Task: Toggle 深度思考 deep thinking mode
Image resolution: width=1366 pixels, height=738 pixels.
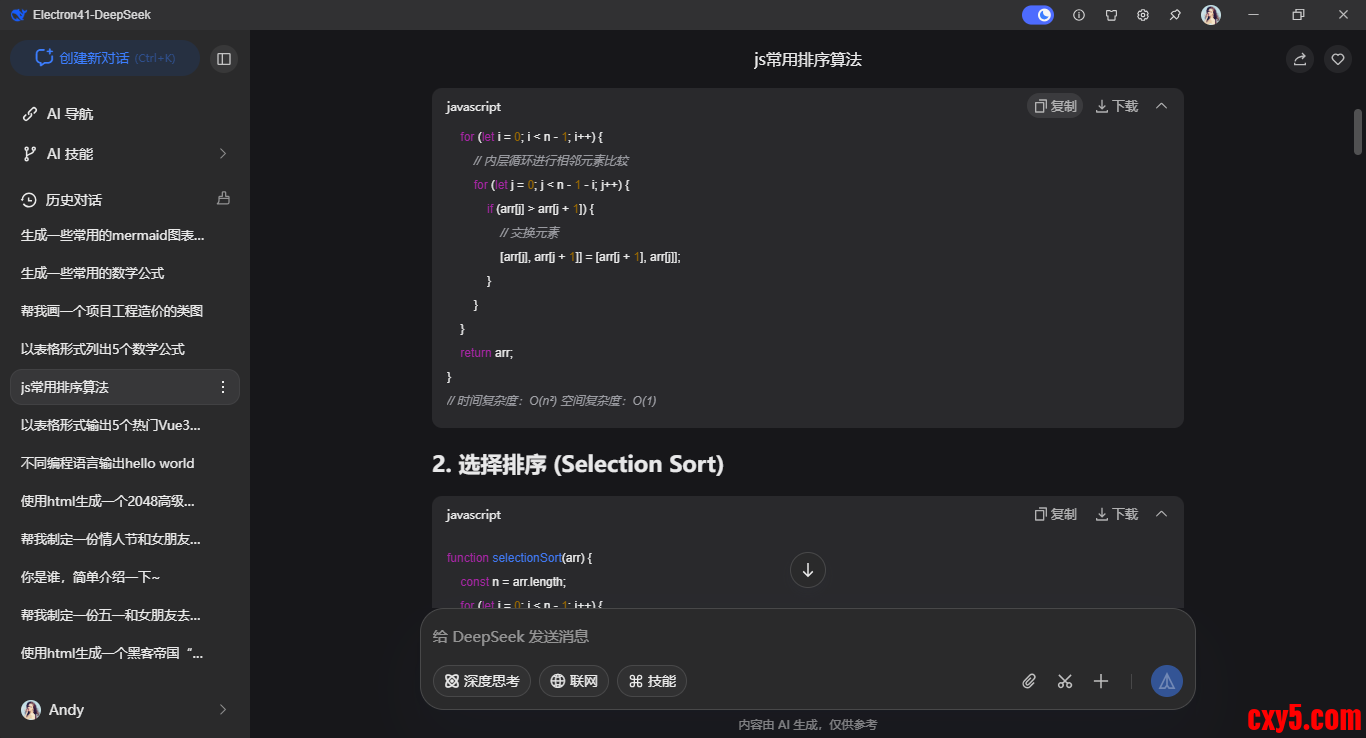Action: [482, 681]
